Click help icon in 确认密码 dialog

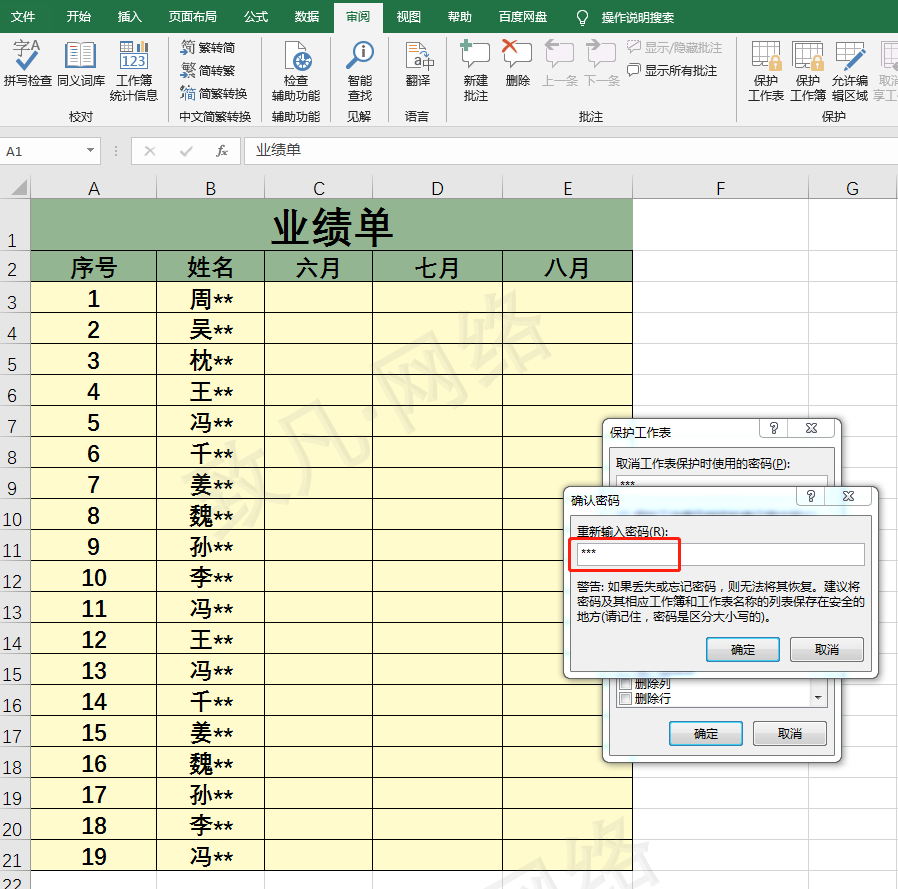[810, 496]
